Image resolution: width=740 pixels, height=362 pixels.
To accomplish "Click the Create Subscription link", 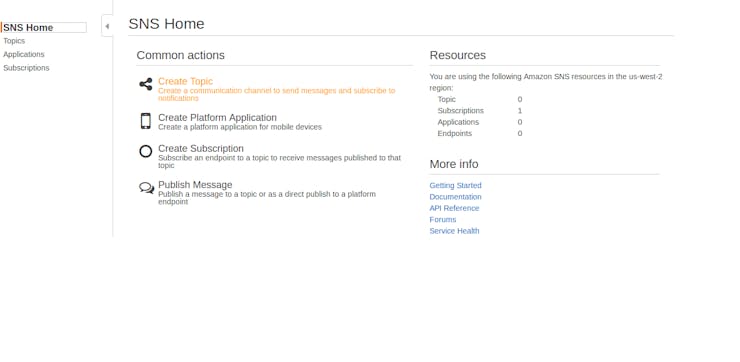I will 201,148.
